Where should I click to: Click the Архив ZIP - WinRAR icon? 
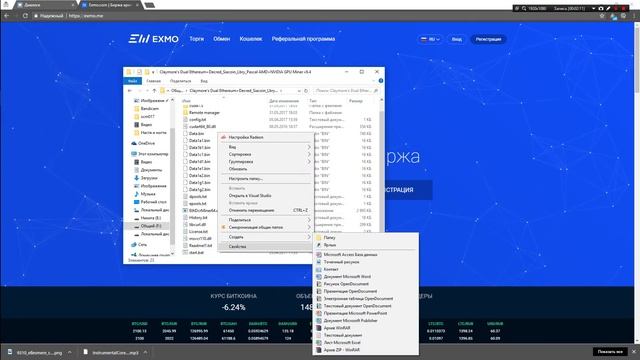coord(319,350)
